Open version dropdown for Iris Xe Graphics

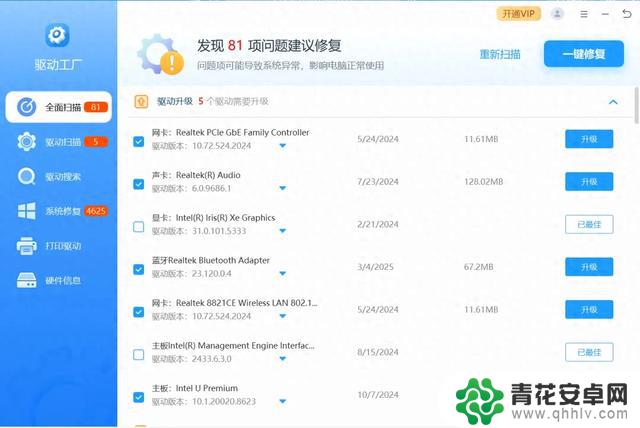282,231
